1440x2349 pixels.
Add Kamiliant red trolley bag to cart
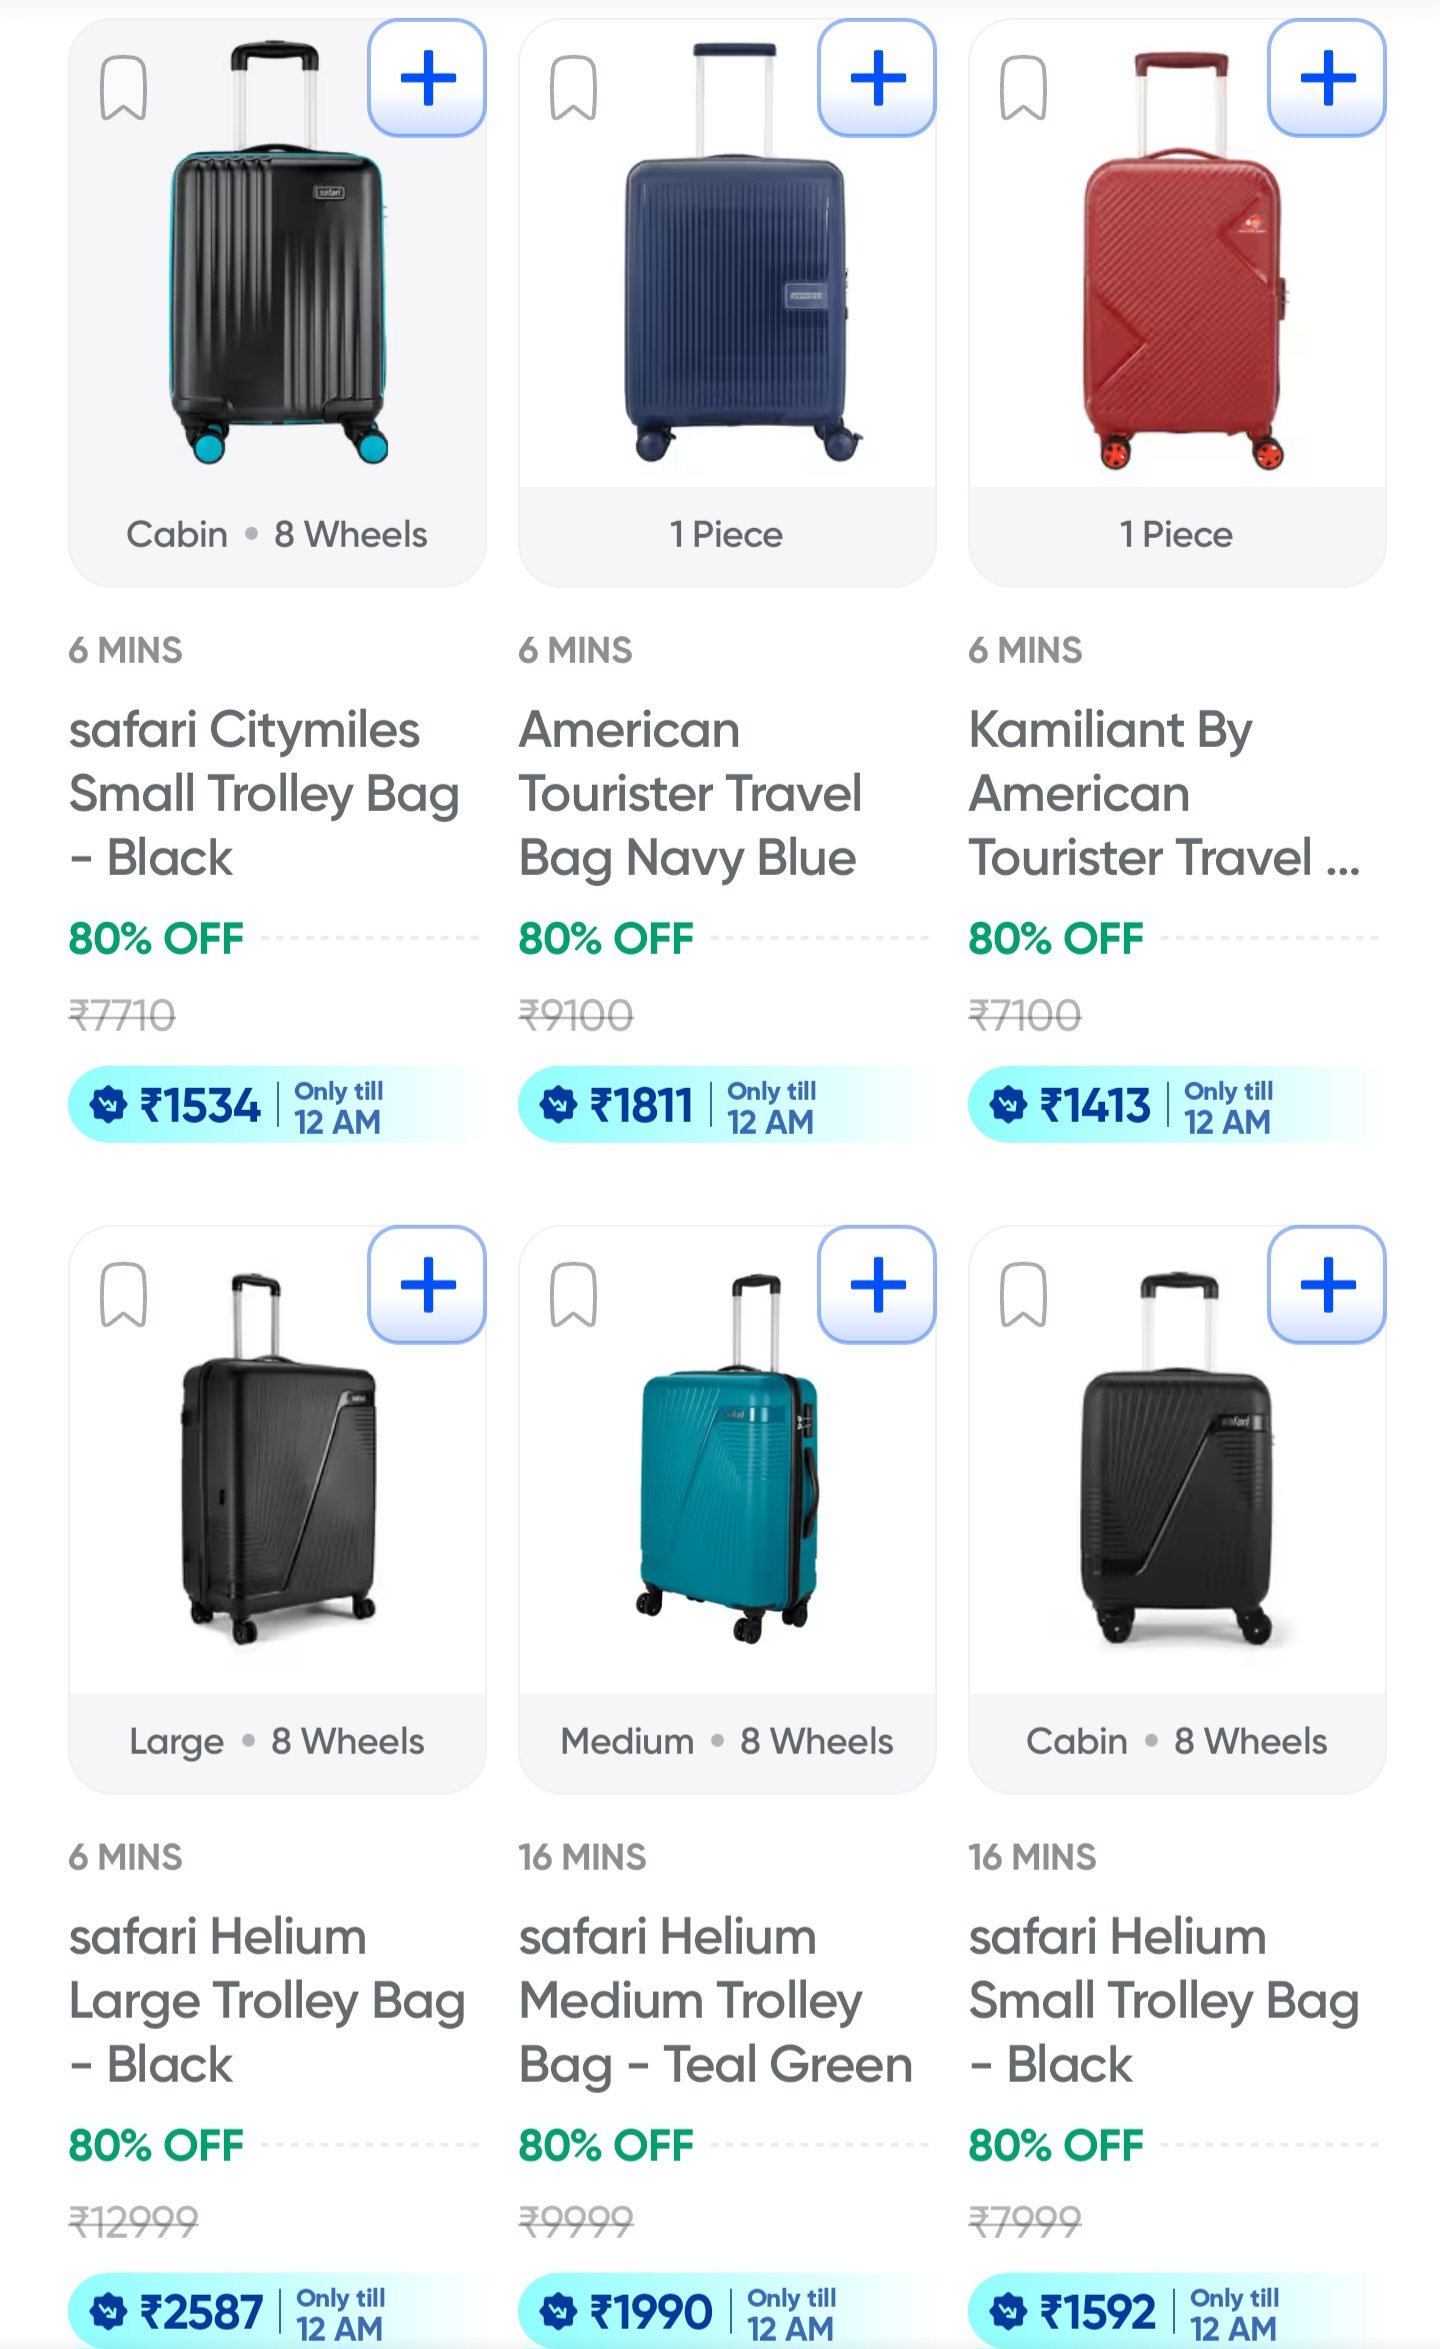1327,78
